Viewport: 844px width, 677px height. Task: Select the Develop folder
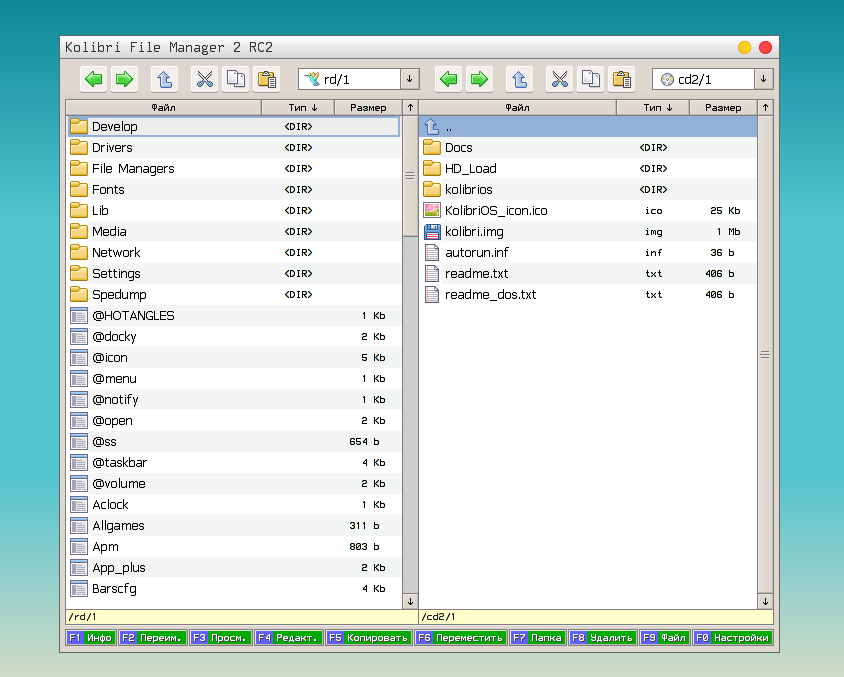coord(115,127)
